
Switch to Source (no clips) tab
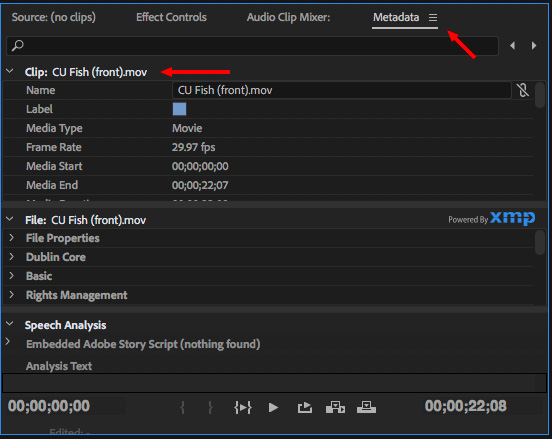click(54, 17)
